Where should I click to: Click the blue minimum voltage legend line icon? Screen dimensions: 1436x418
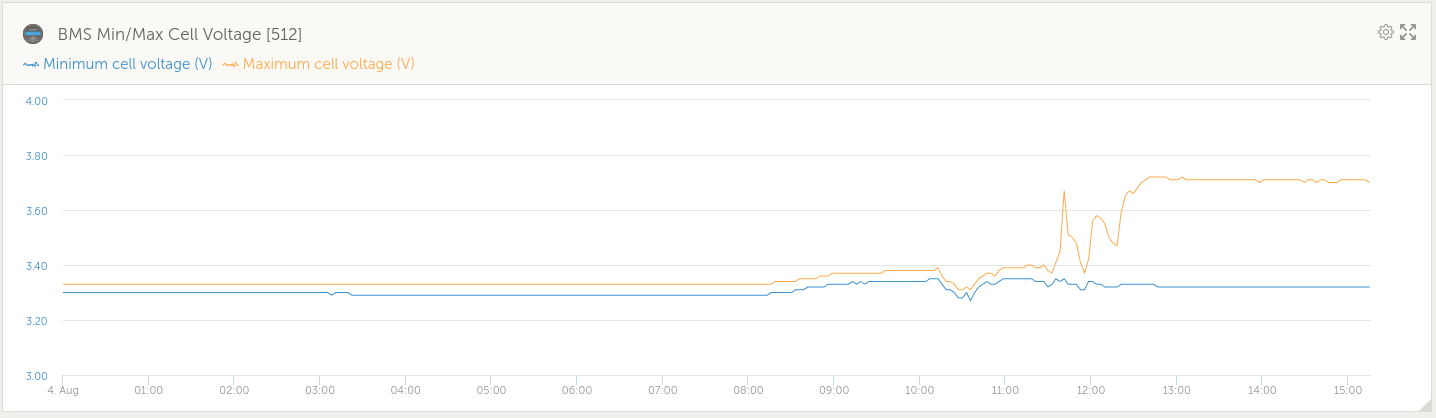31,64
